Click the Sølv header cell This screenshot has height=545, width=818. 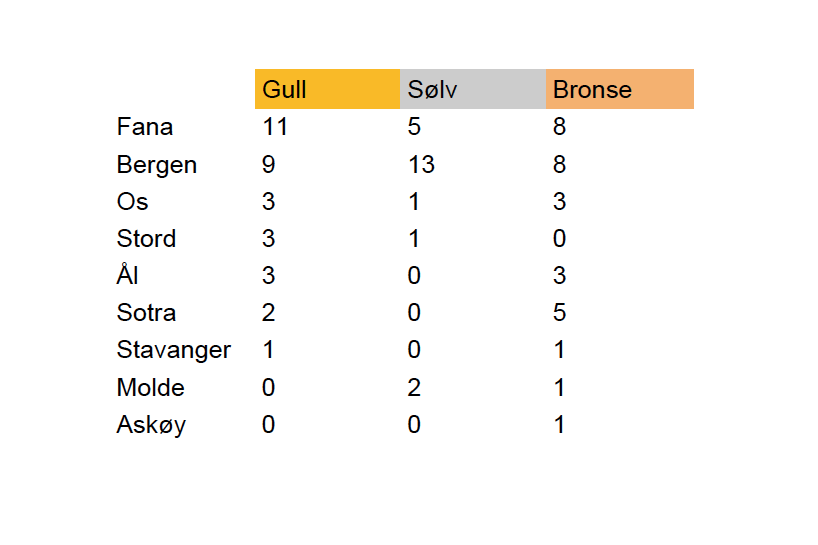point(473,89)
